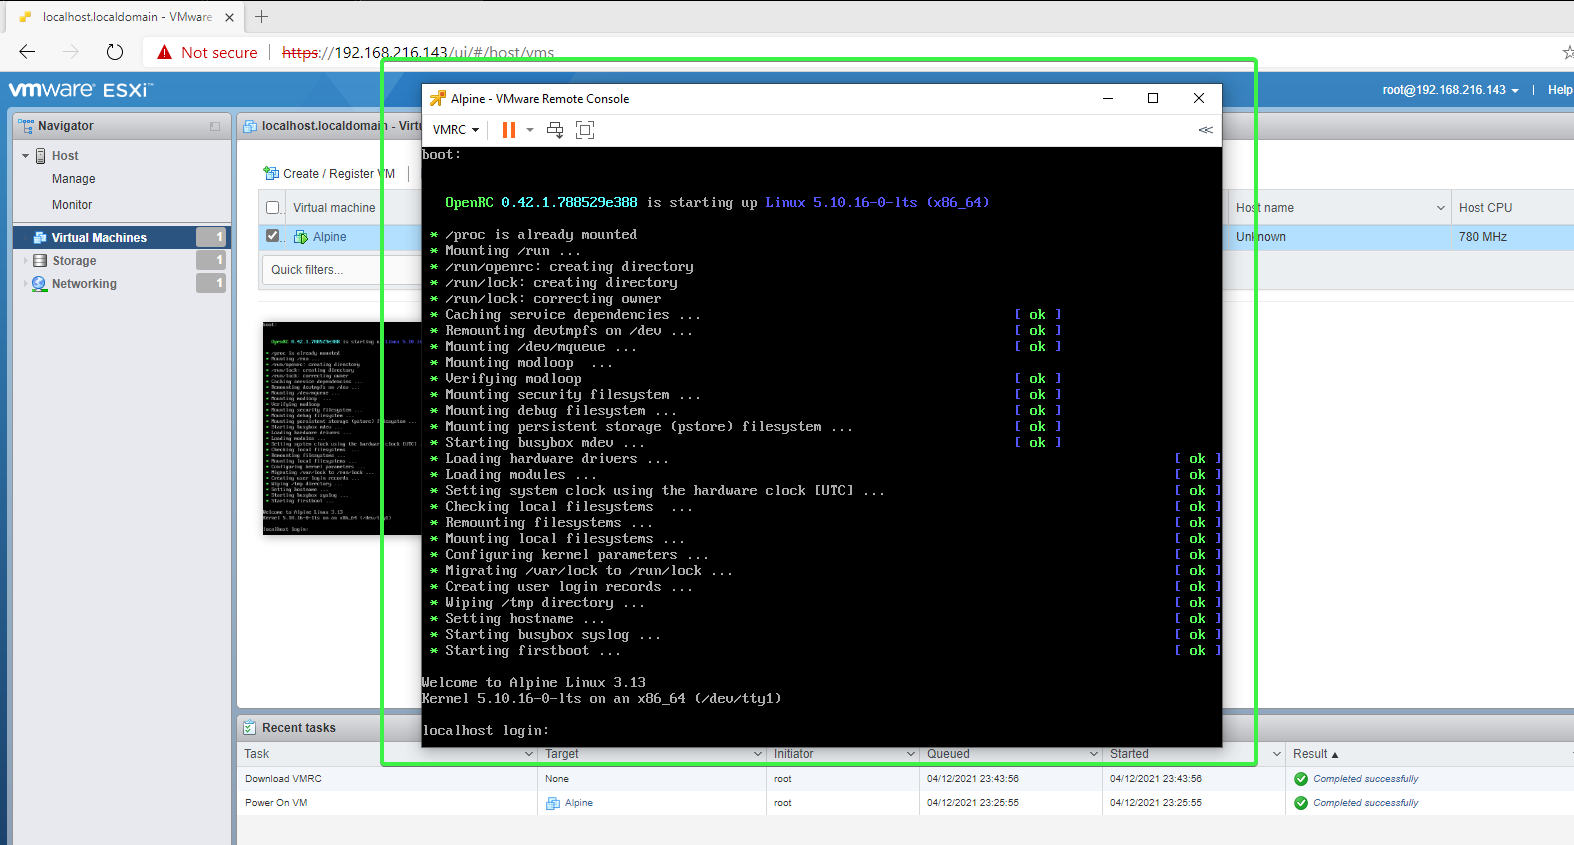Open Queued column dropdown arrow
This screenshot has height=845, width=1574.
coord(1094,754)
